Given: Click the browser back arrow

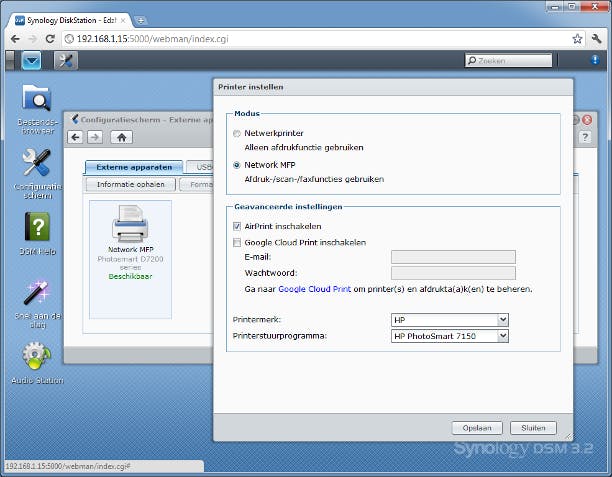Looking at the screenshot, I should pos(15,39).
